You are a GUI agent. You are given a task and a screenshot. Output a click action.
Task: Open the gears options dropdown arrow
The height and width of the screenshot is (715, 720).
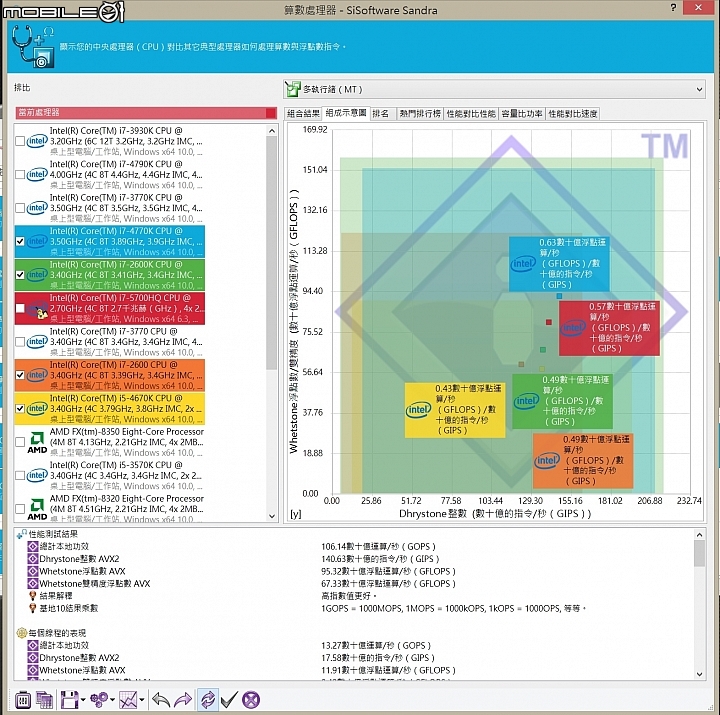pyautogui.click(x=112, y=700)
